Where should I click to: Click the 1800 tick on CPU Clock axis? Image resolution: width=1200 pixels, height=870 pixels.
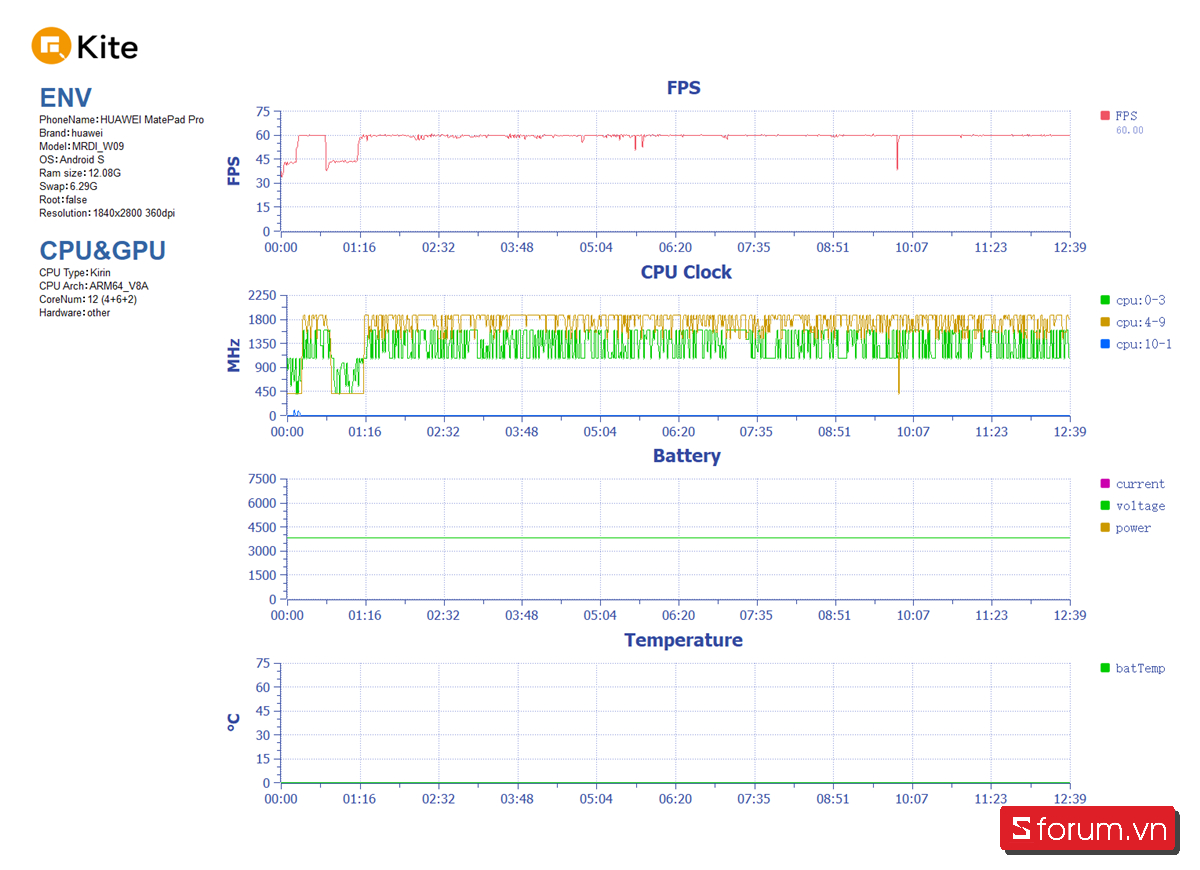(x=263, y=320)
